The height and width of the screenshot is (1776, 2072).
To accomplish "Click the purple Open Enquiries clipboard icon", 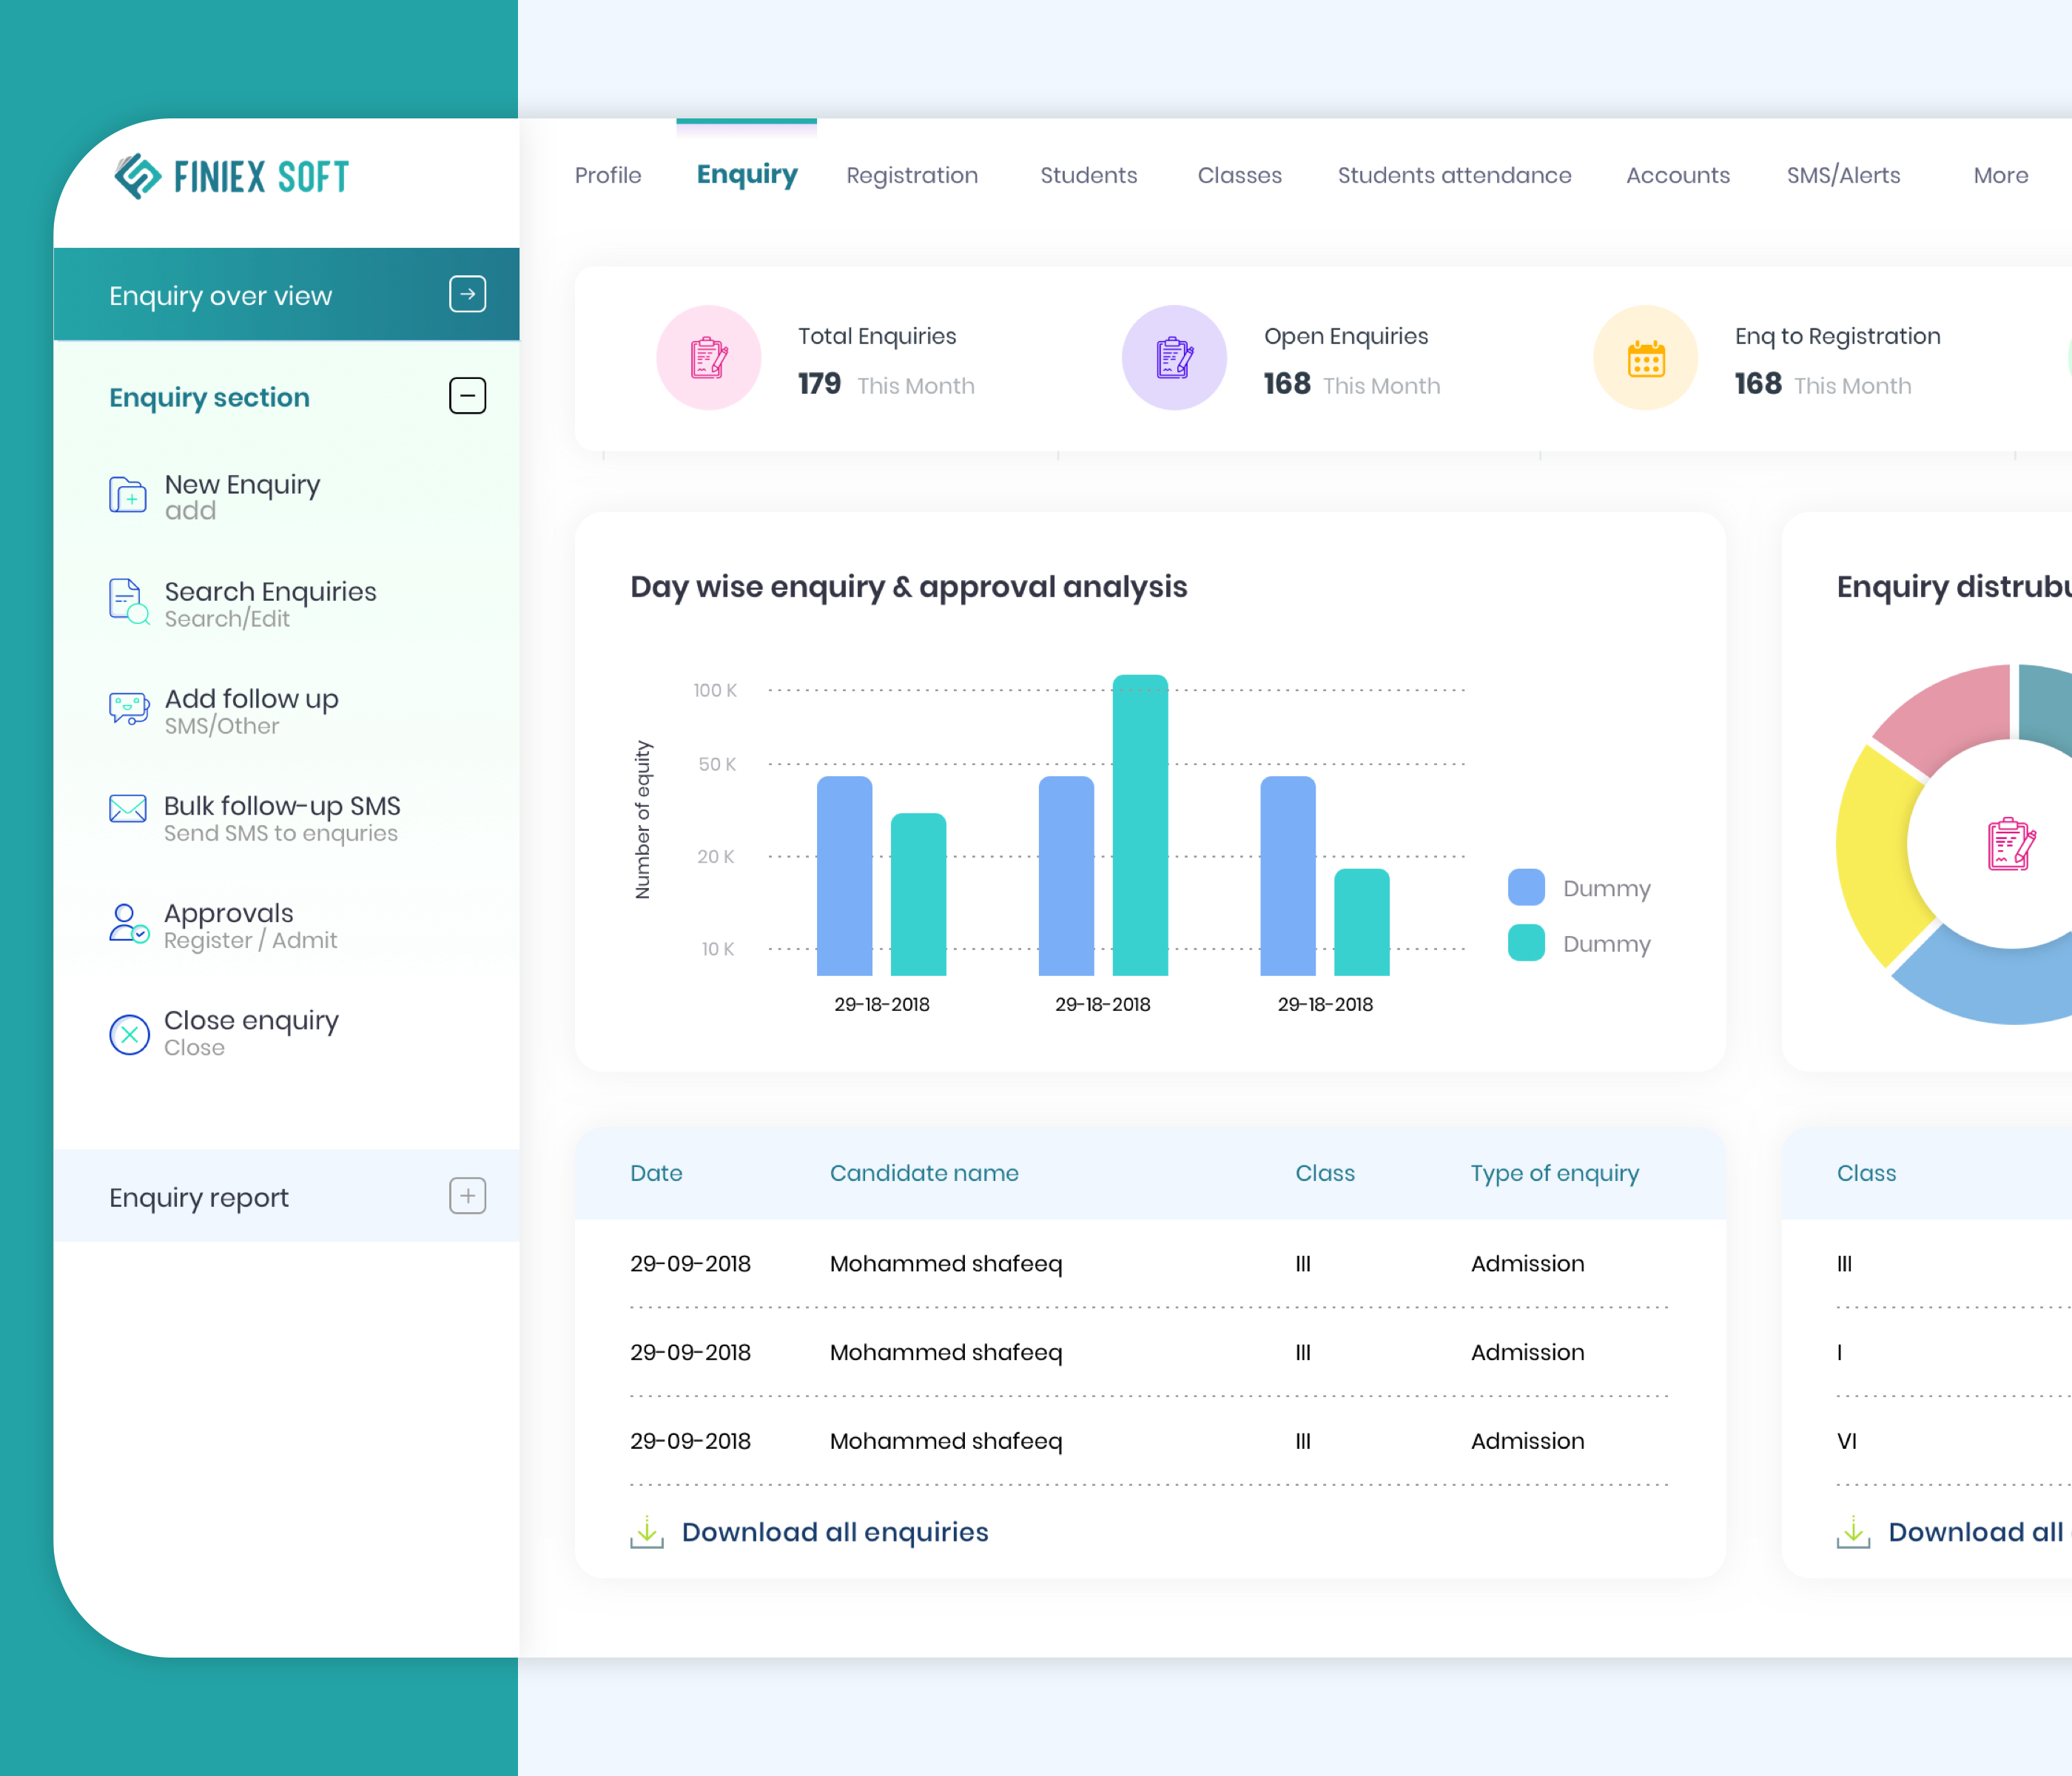I will [x=1174, y=358].
